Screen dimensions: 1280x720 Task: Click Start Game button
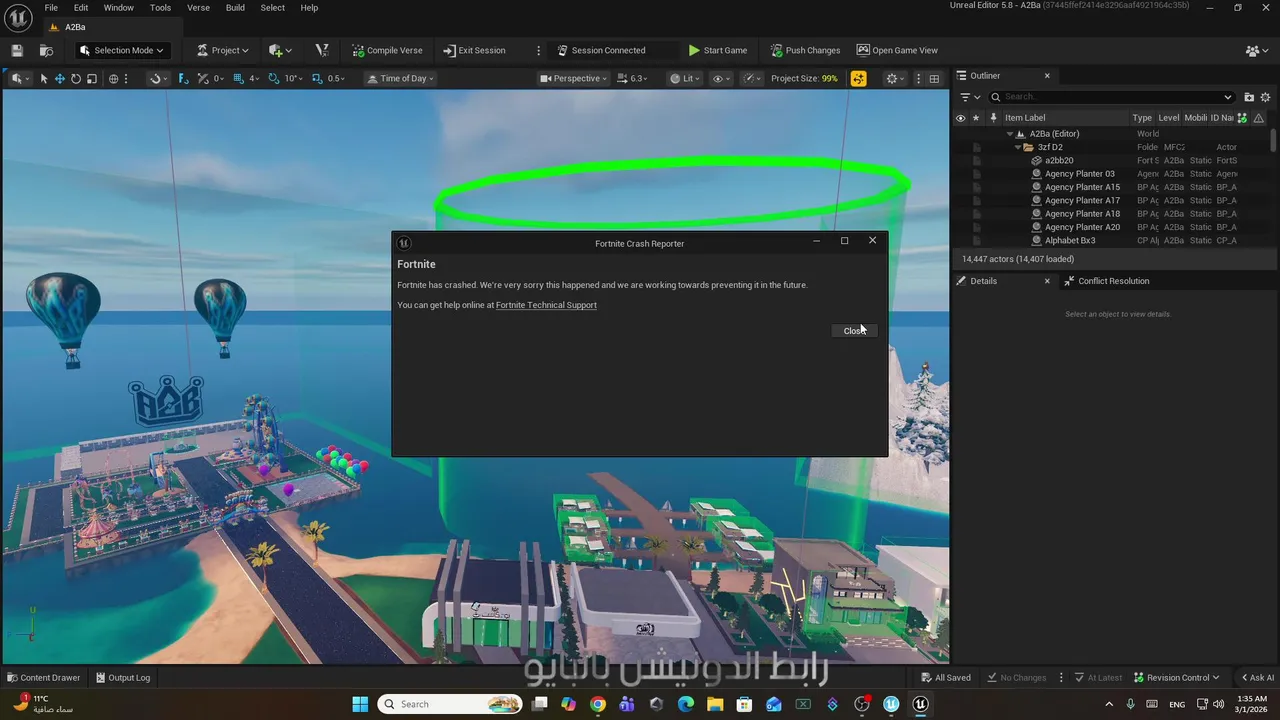(x=718, y=50)
